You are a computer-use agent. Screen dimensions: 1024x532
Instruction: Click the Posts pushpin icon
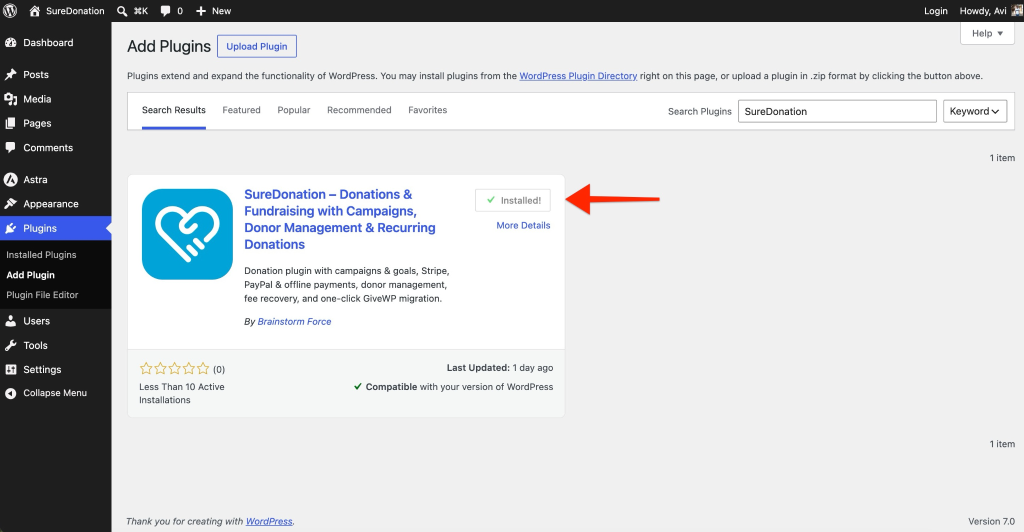click(10, 74)
